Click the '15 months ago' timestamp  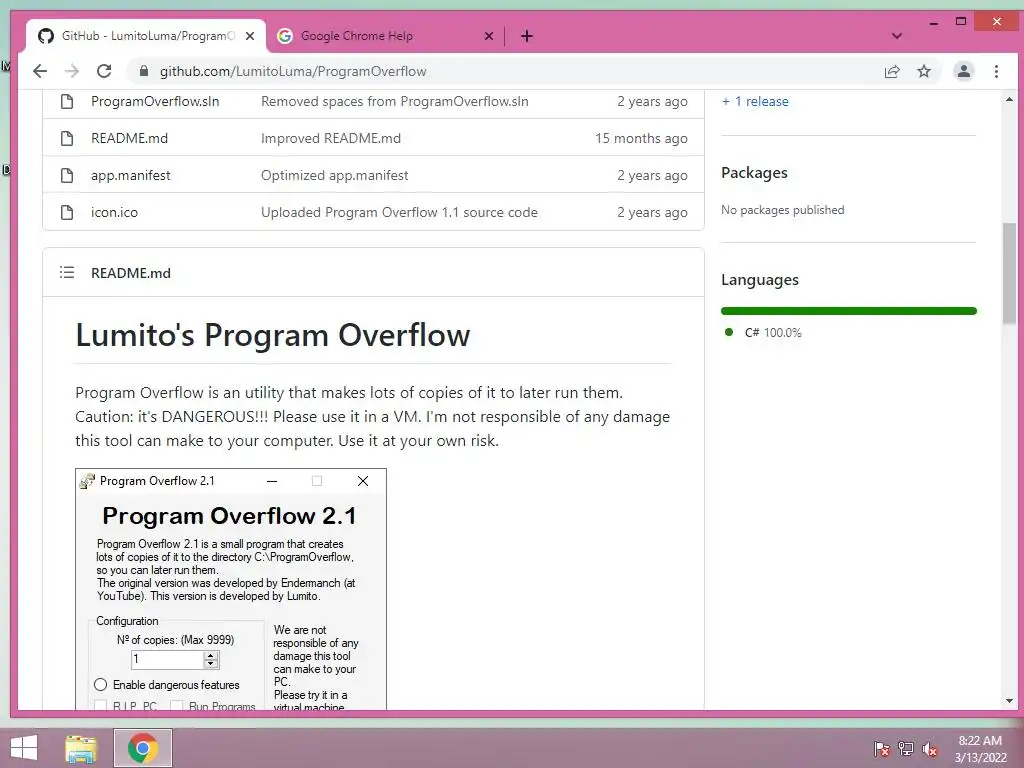click(x=641, y=138)
